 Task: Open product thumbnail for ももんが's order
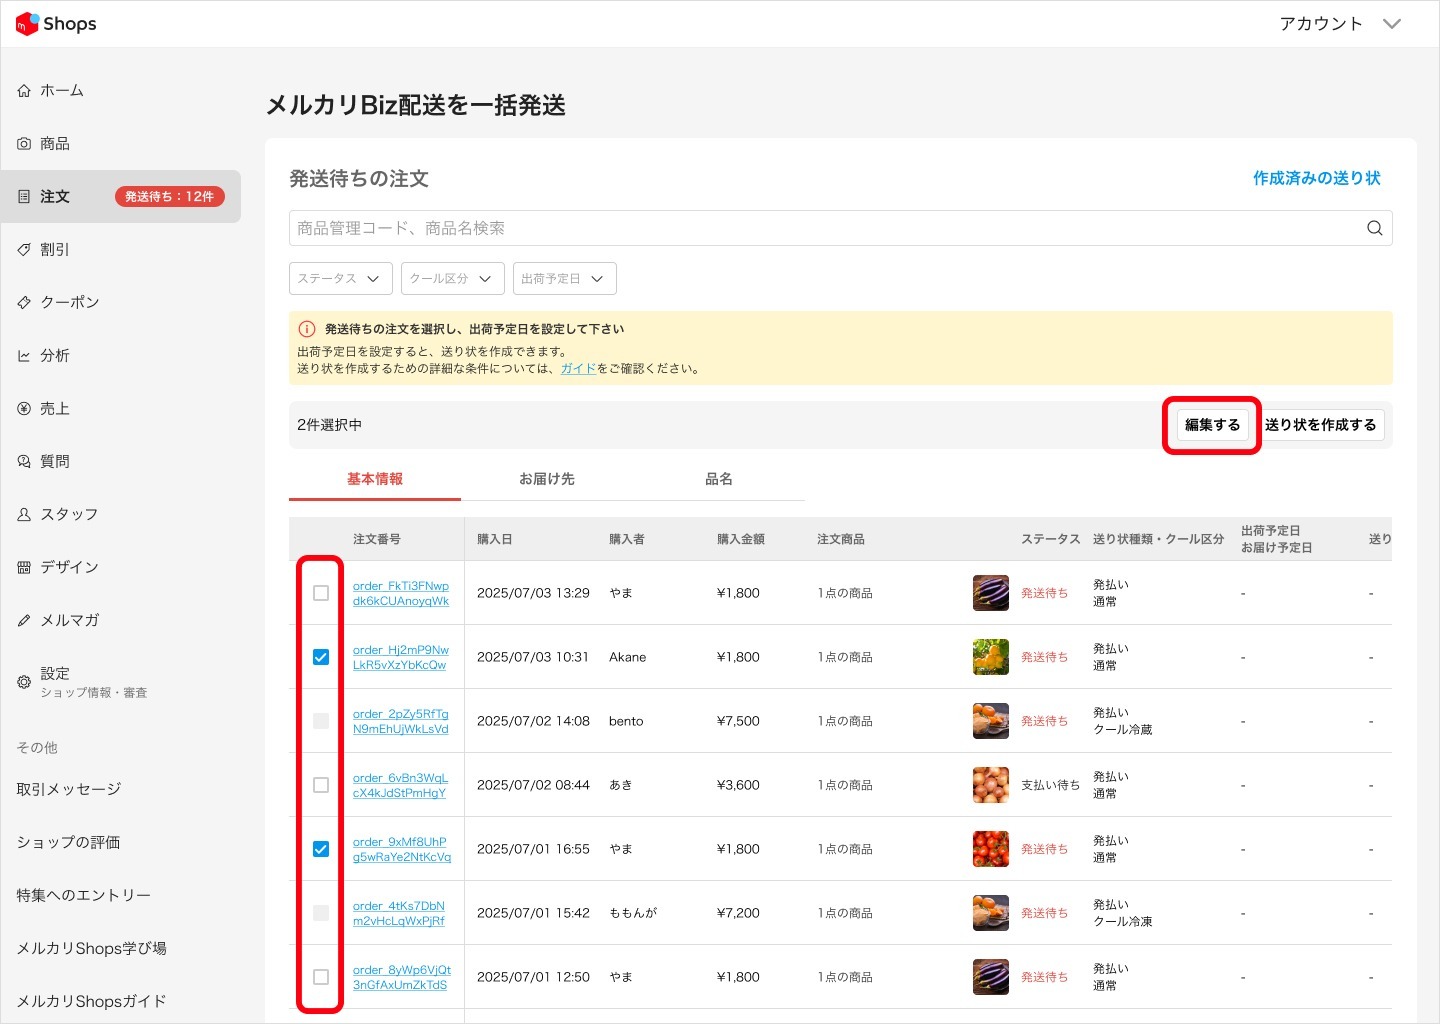coord(991,913)
